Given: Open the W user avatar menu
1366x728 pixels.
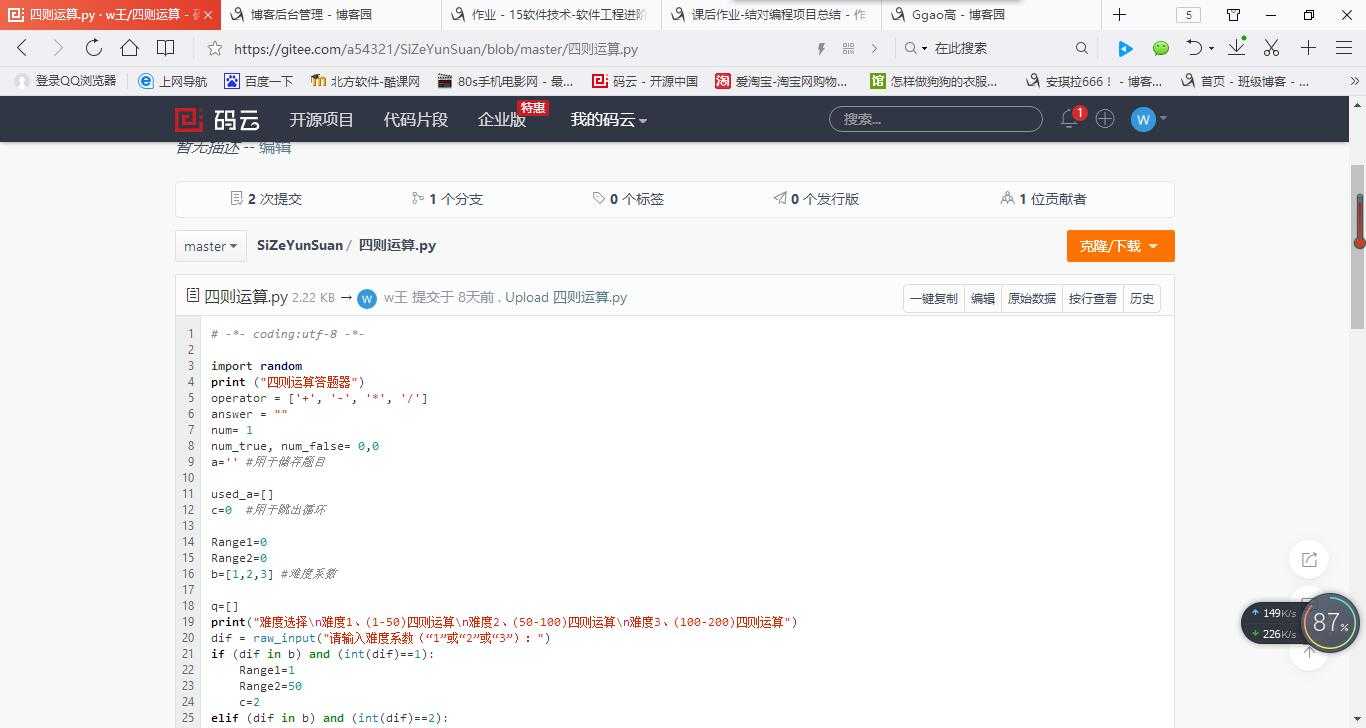Looking at the screenshot, I should coord(1148,119).
